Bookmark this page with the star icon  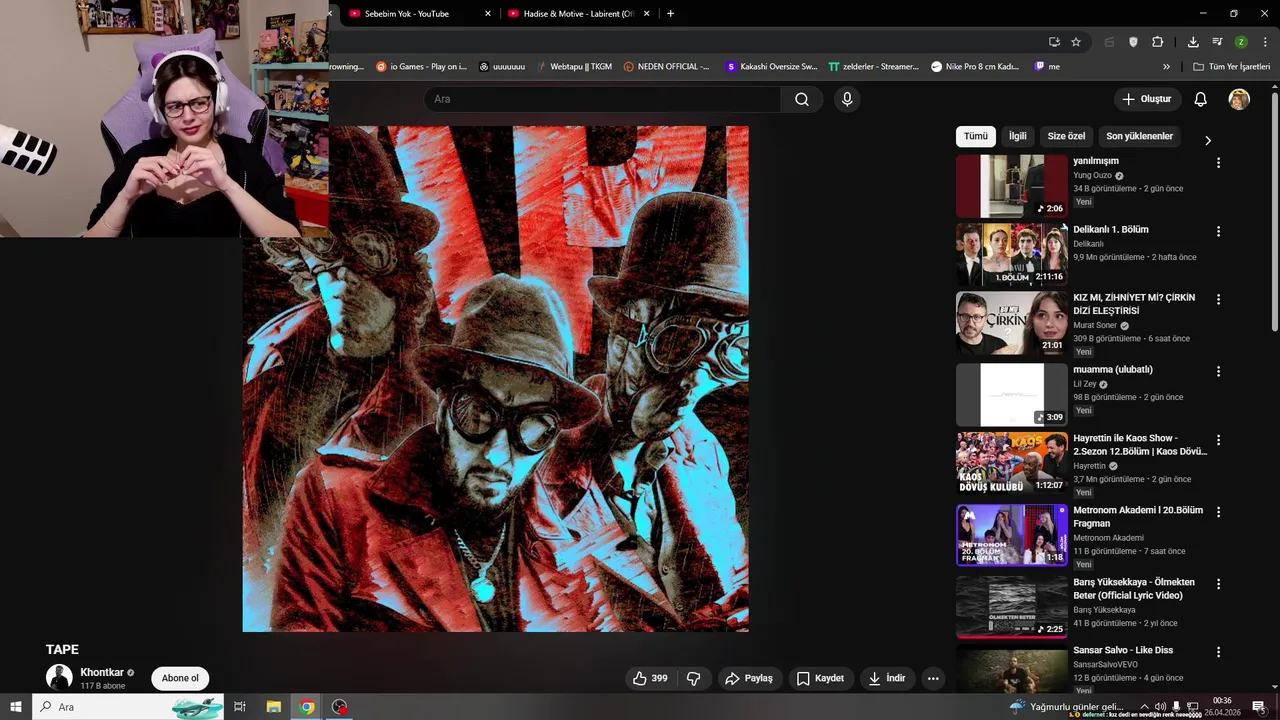[x=1076, y=42]
